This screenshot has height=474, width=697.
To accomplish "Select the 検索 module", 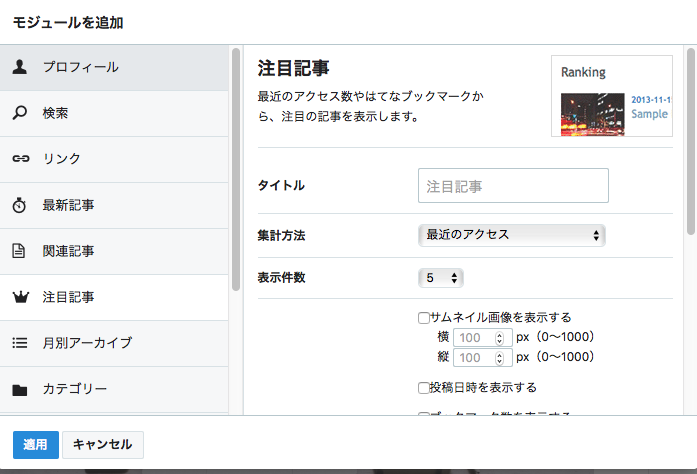I will point(114,113).
